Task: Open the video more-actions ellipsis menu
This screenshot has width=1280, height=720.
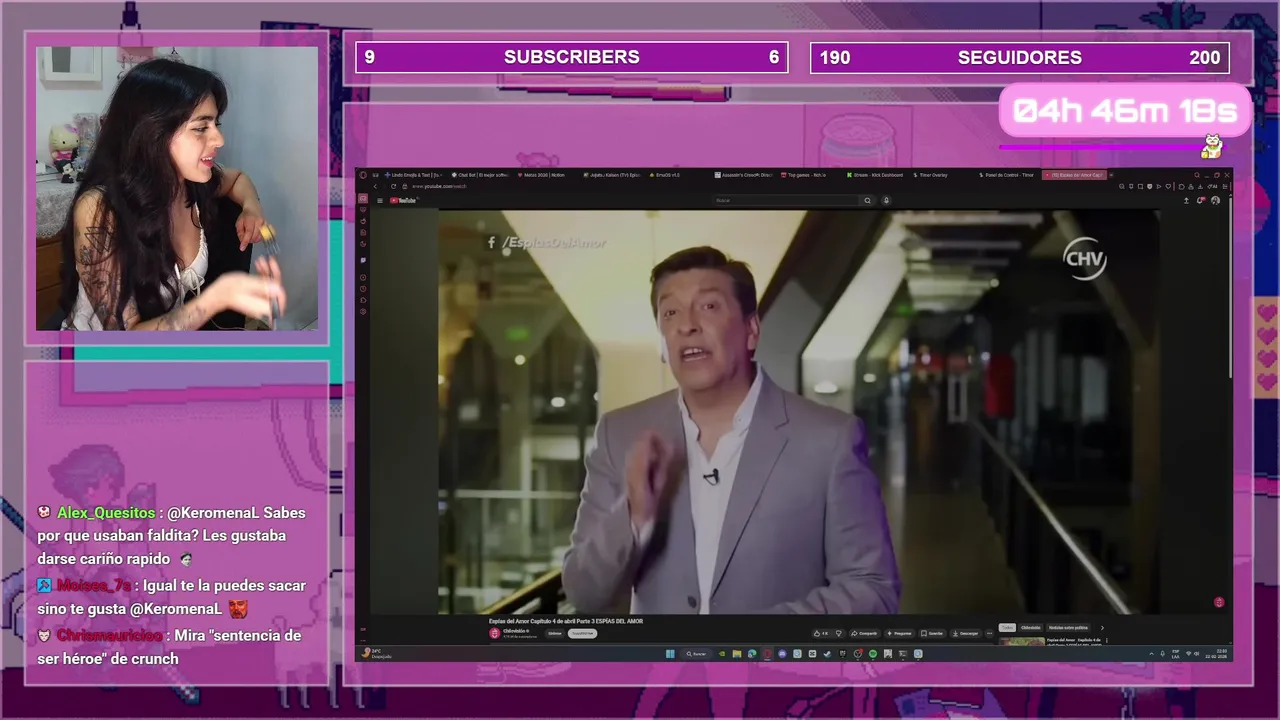Action: click(989, 633)
